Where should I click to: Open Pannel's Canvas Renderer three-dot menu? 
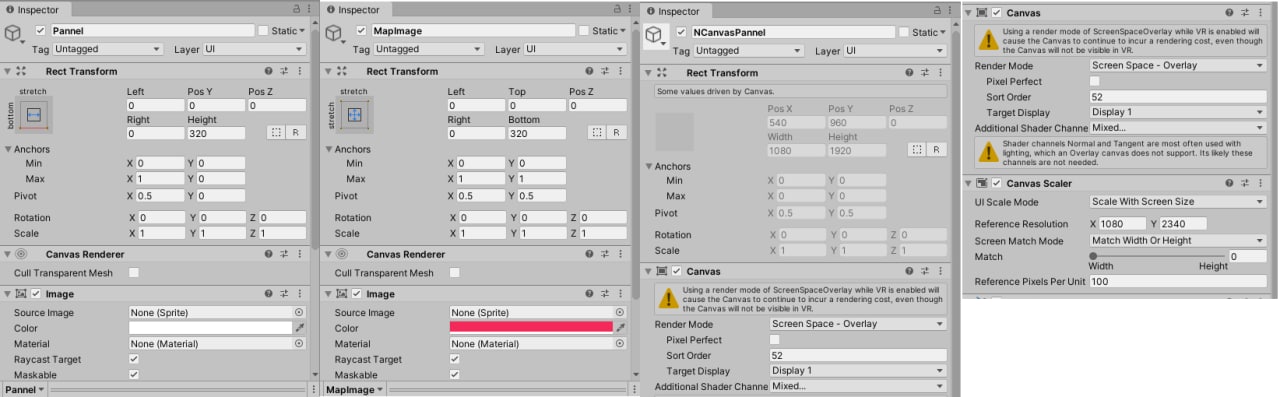click(x=300, y=254)
